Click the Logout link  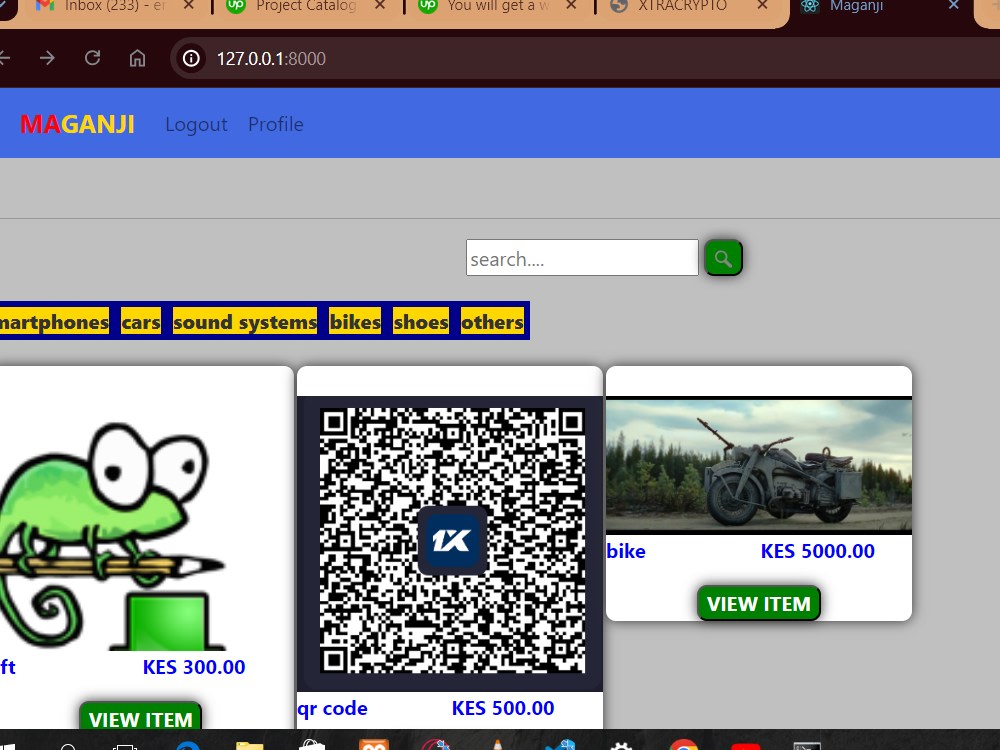196,124
